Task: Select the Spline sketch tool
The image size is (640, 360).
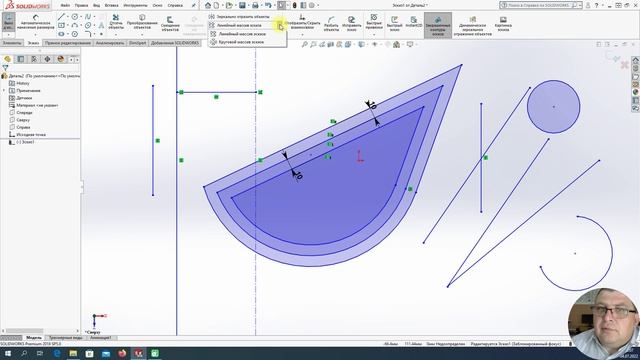Action: point(88,17)
